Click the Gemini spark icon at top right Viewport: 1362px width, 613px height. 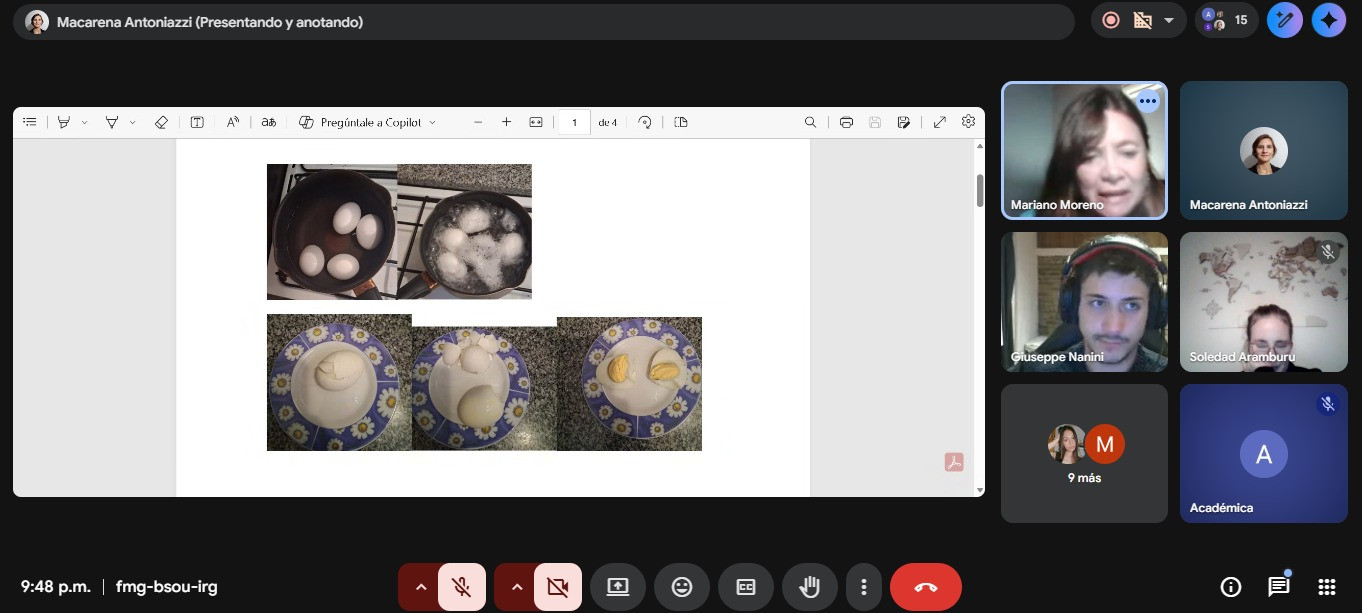click(1328, 20)
